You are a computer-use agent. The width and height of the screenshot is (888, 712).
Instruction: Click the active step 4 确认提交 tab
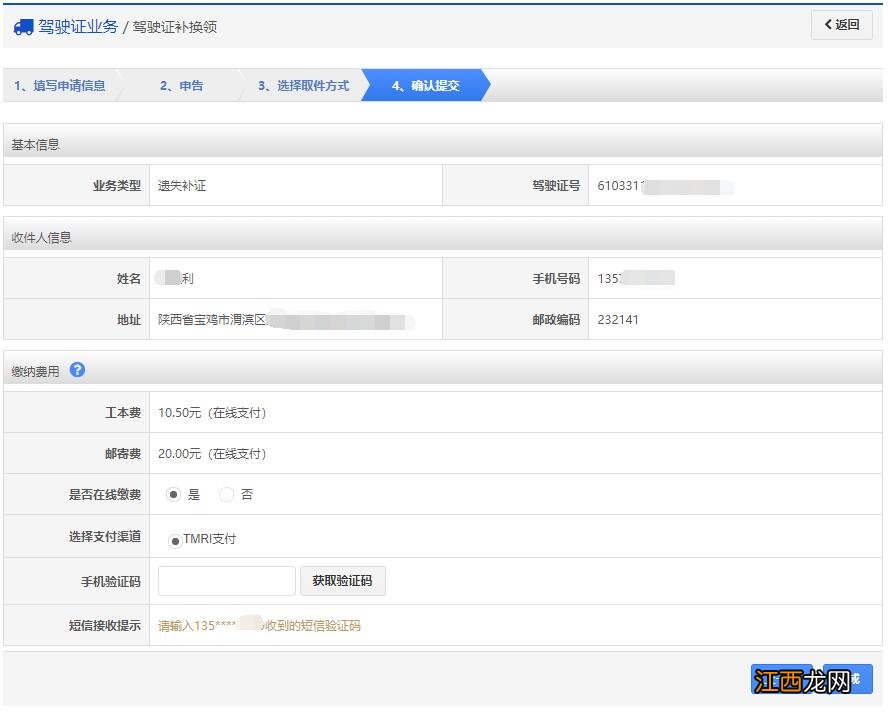pyautogui.click(x=425, y=85)
